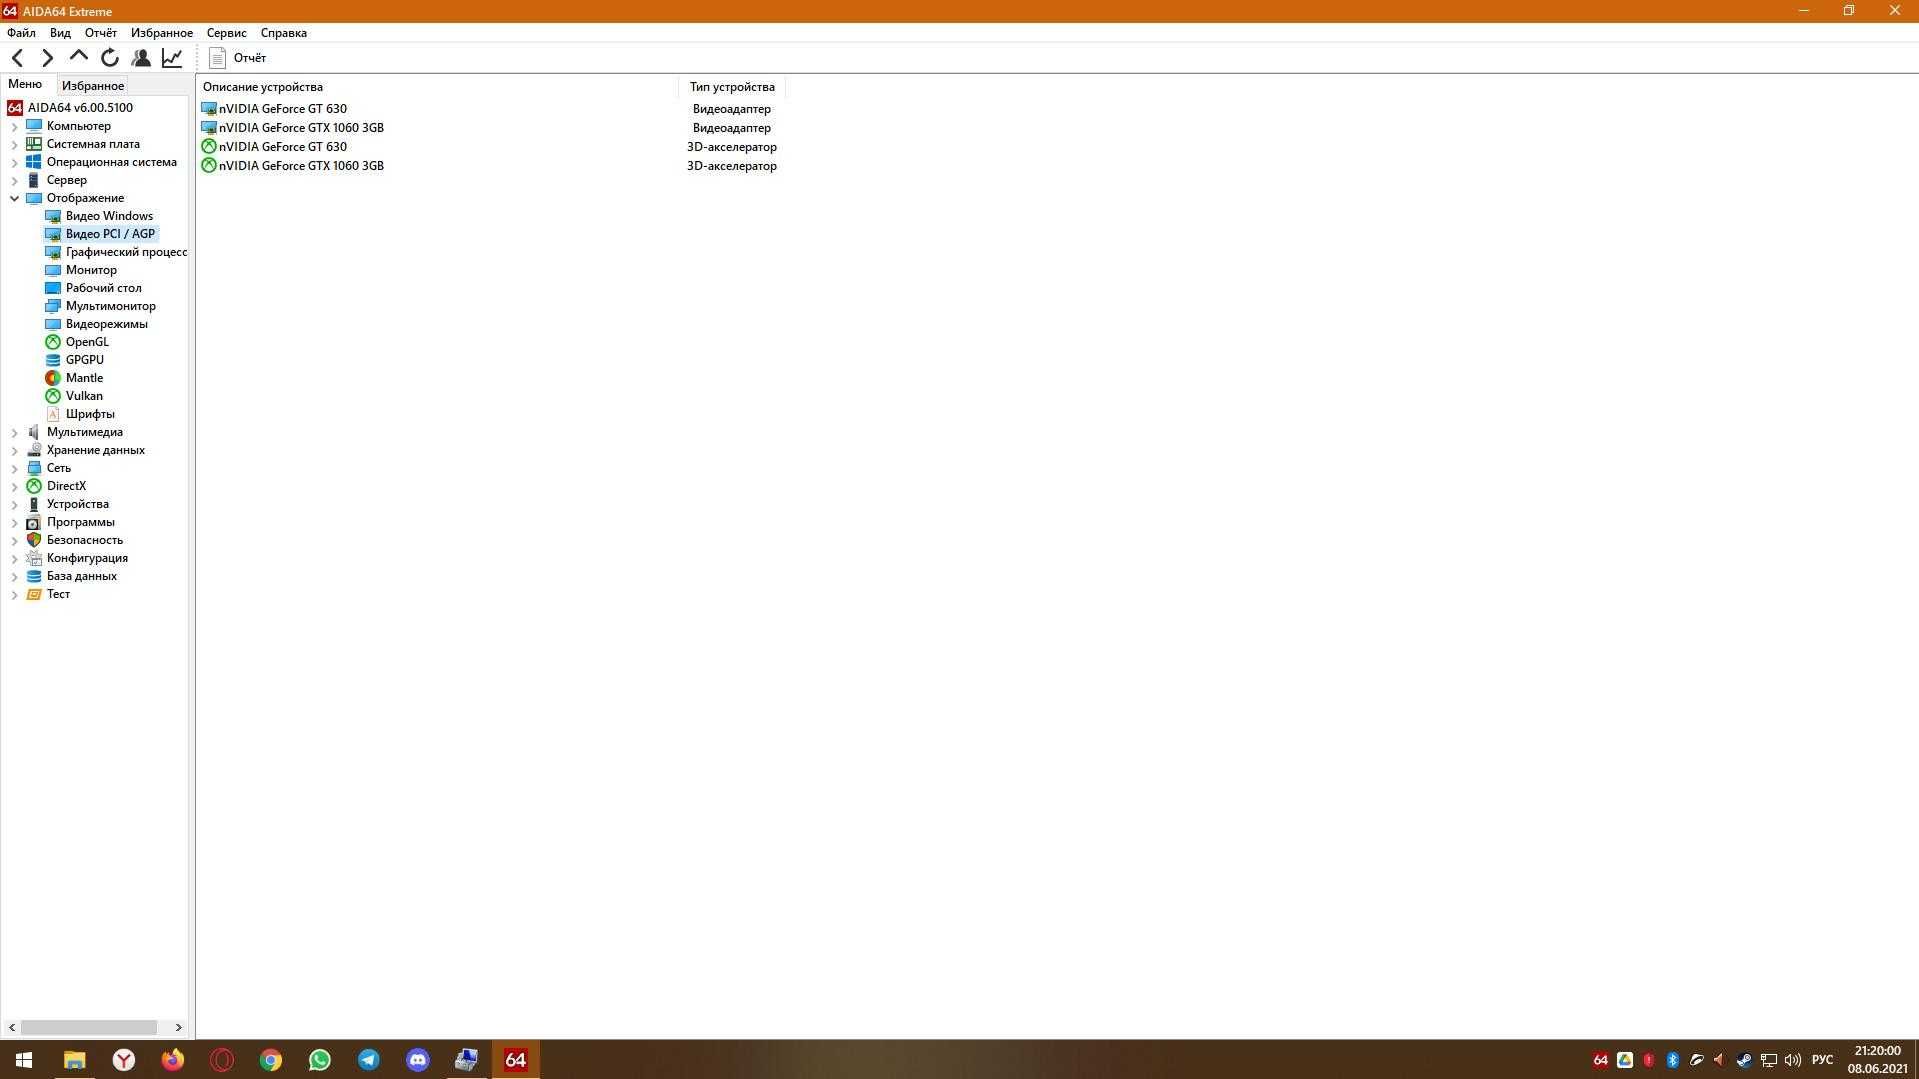Screen dimensions: 1919x1079
Task: Expand the Компьютер tree node
Action: [14, 126]
